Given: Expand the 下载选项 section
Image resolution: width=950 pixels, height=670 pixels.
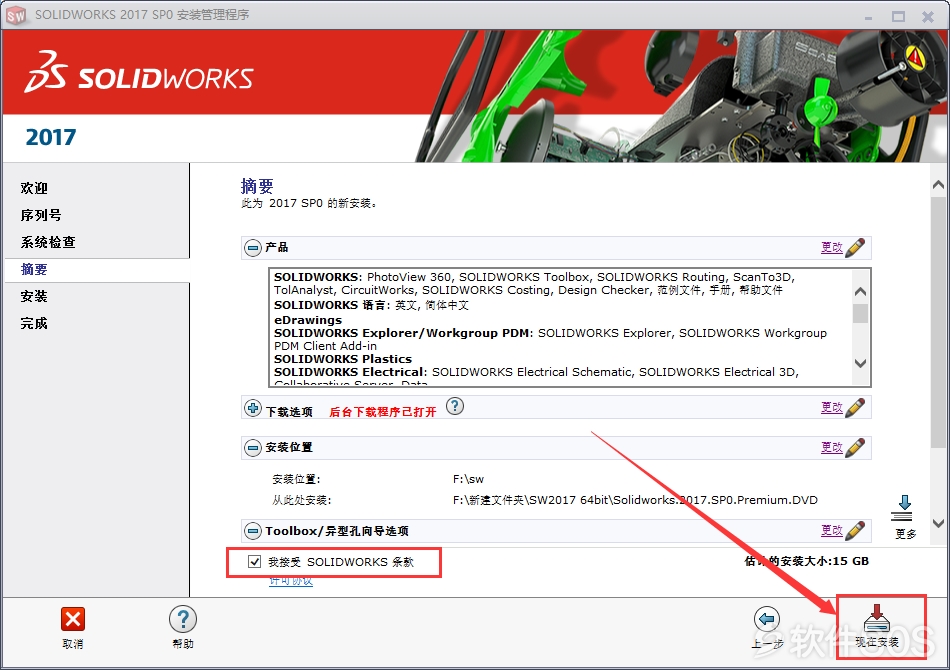Looking at the screenshot, I should pyautogui.click(x=253, y=408).
